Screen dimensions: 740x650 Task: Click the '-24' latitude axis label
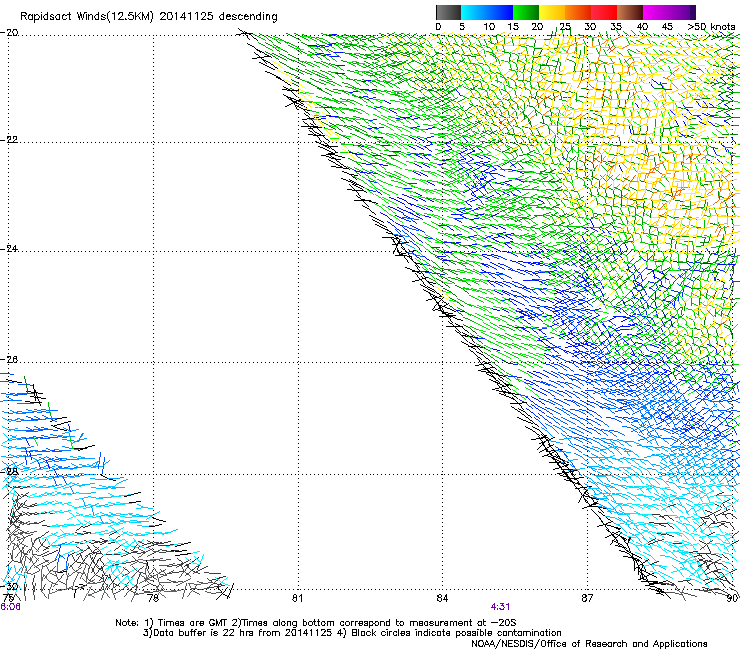(x=9, y=249)
